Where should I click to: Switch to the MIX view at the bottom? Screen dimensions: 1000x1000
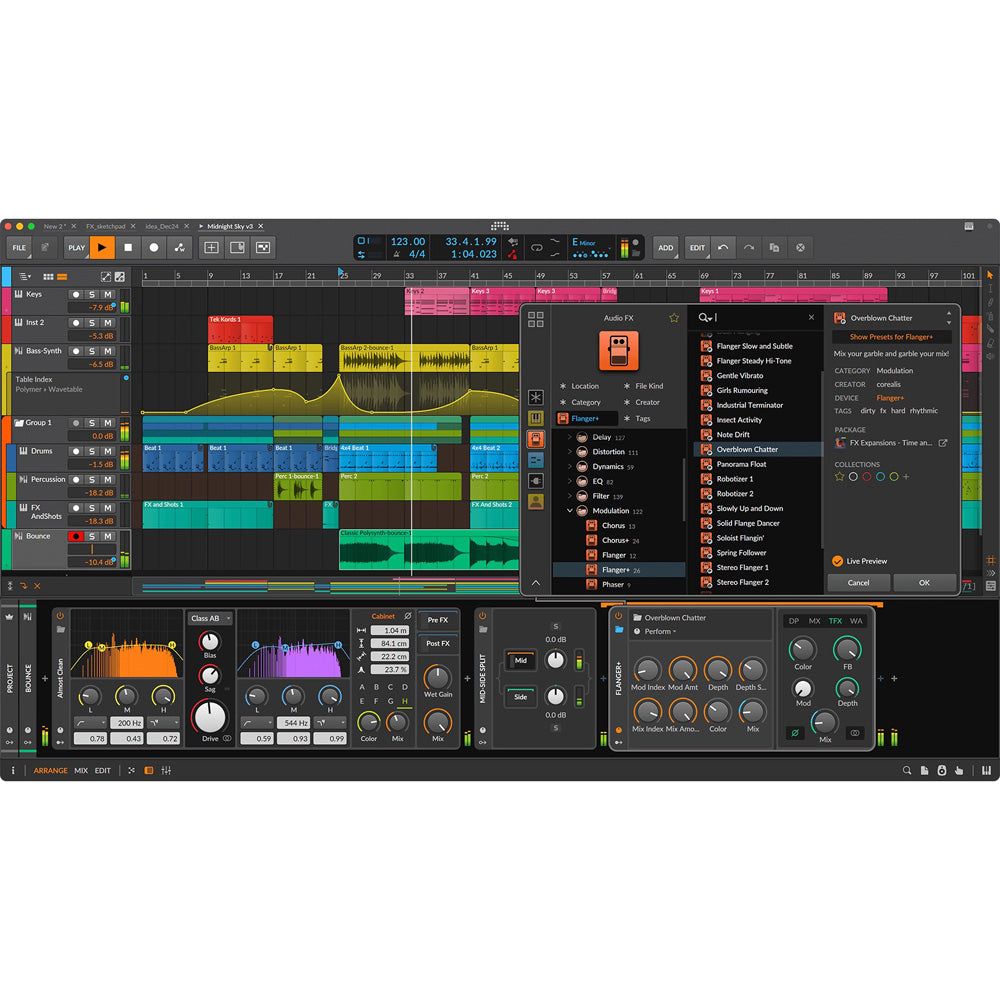pos(81,770)
